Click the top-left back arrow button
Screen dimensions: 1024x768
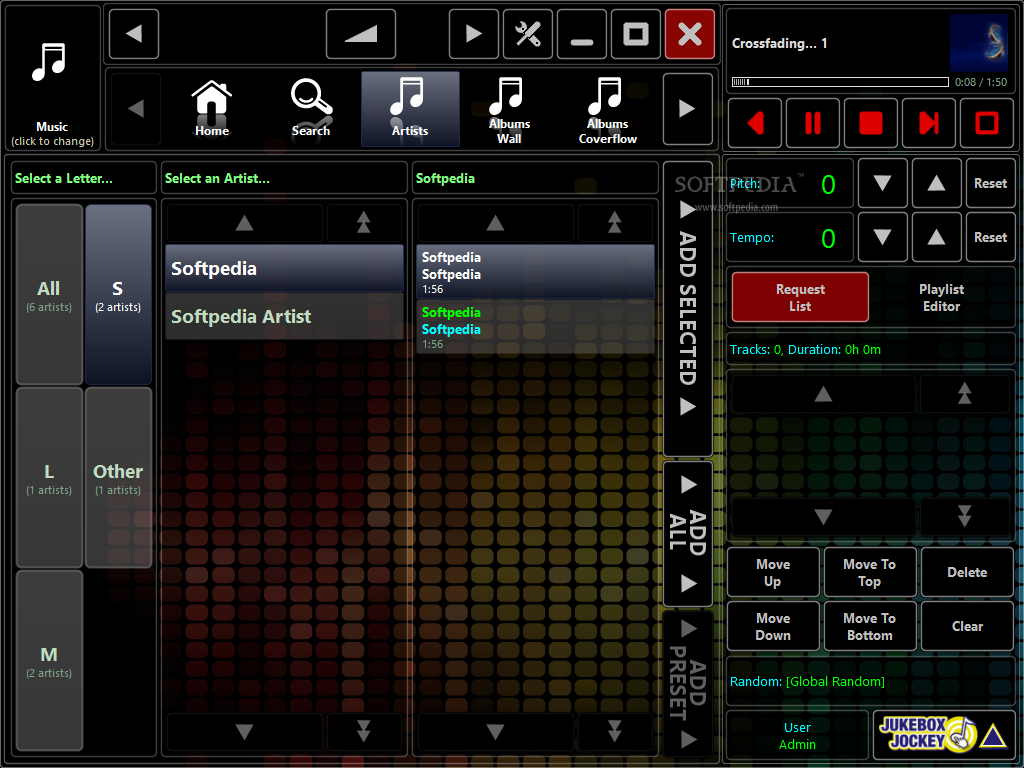[134, 34]
